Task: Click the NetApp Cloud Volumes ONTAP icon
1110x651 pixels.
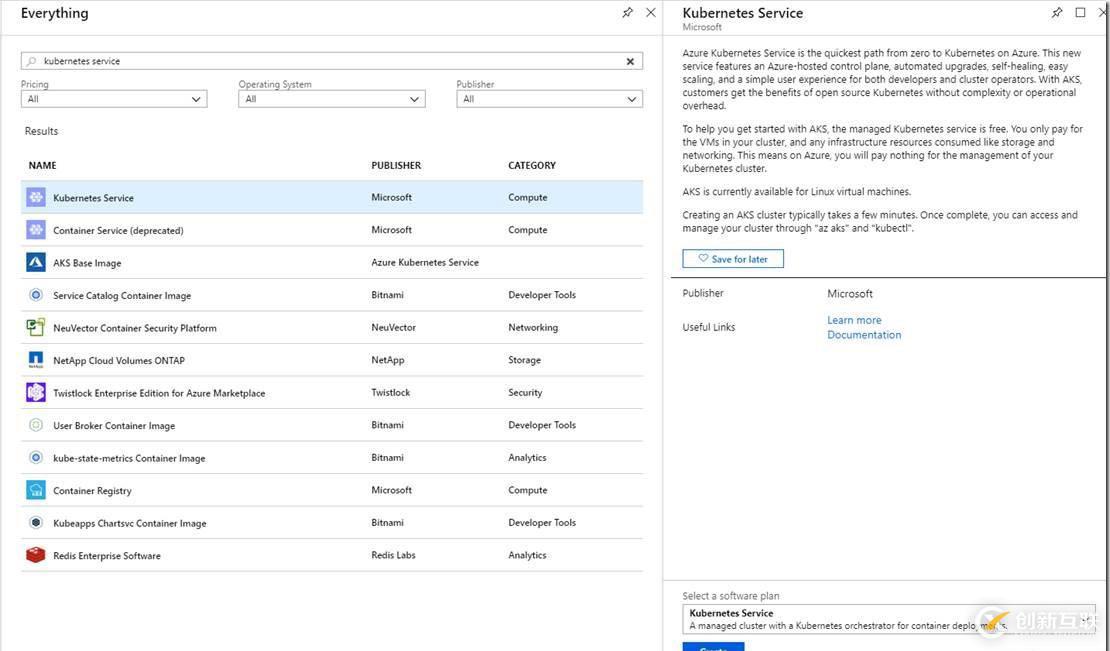Action: pyautogui.click(x=36, y=360)
